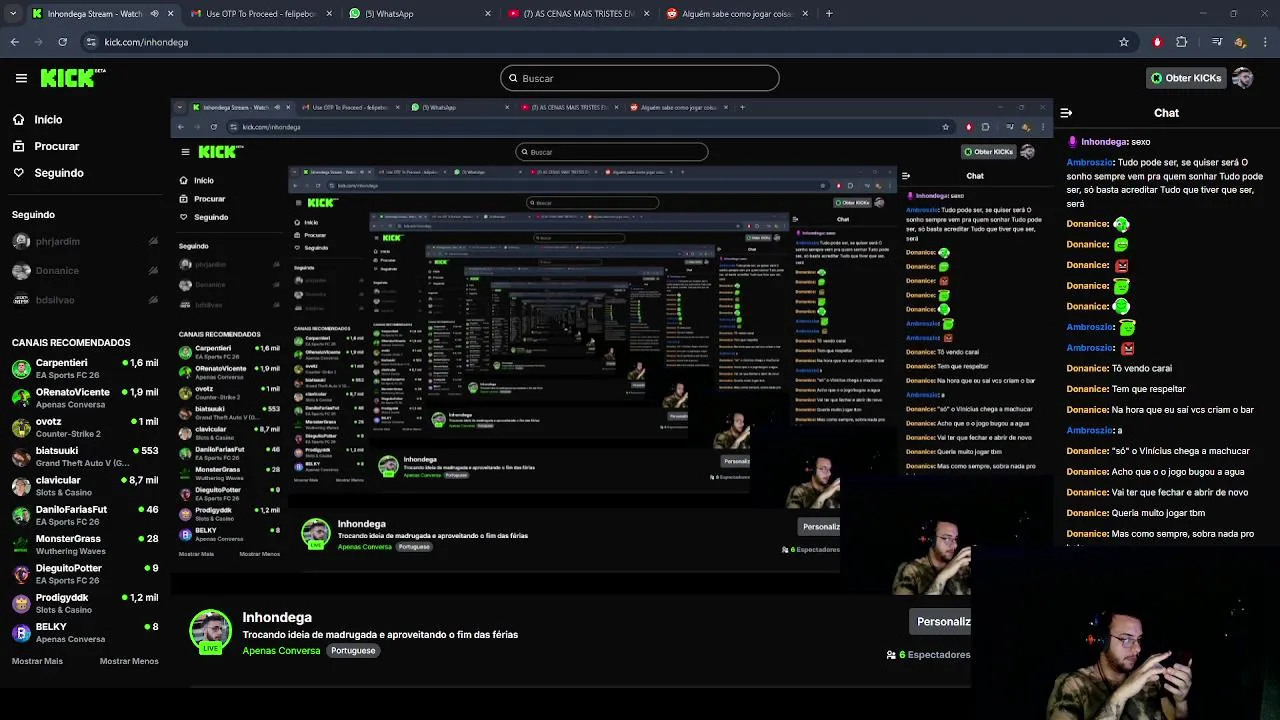Switch to Alguém sabe como jogar tab
1280x720 pixels.
[x=737, y=14]
